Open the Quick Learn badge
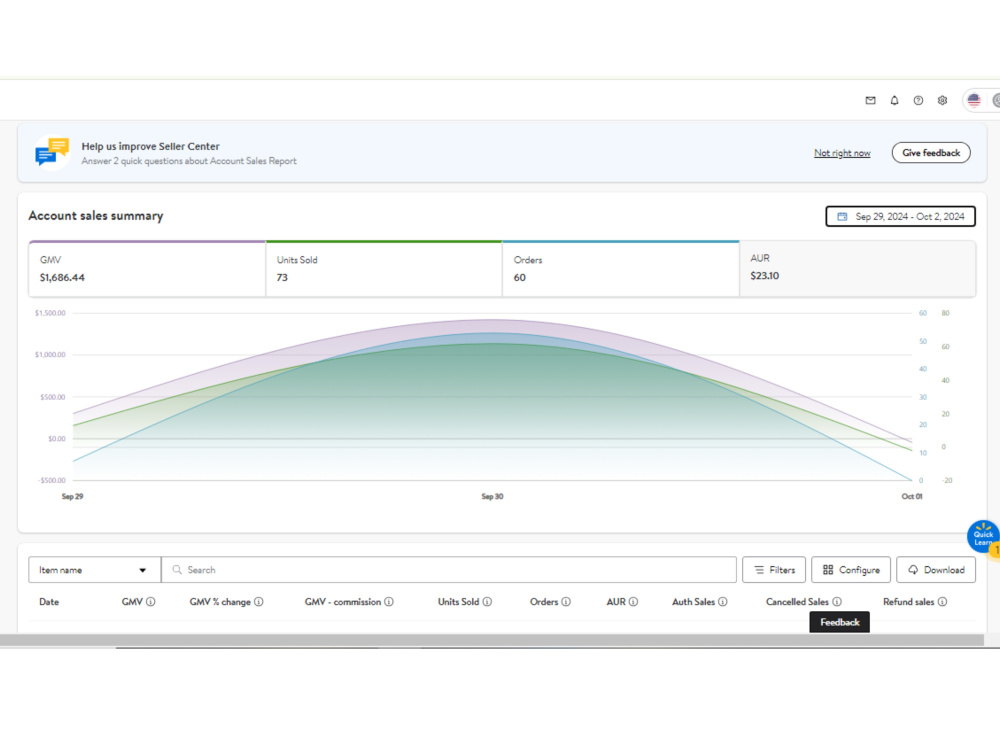 (x=983, y=538)
